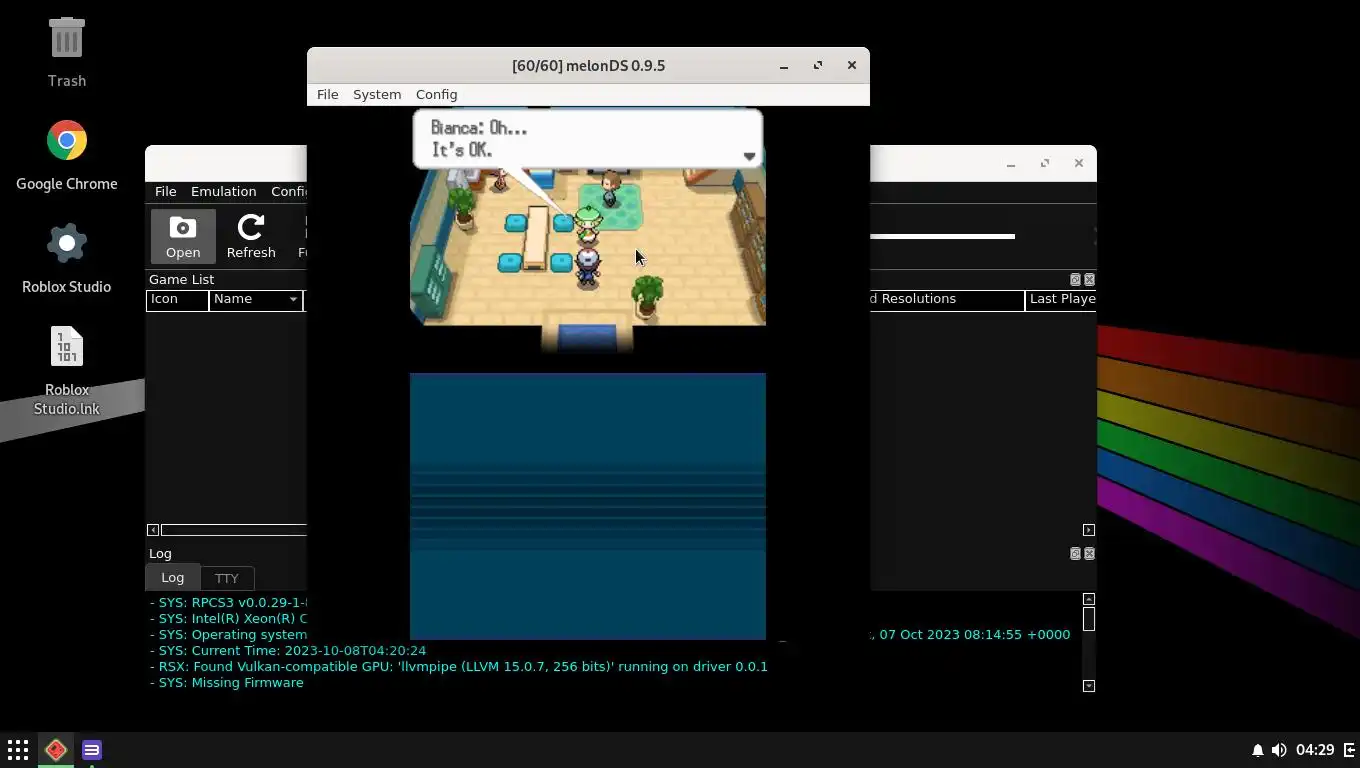Open the File menu in RPCS3
Viewport: 1360px width, 768px height.
click(x=165, y=191)
